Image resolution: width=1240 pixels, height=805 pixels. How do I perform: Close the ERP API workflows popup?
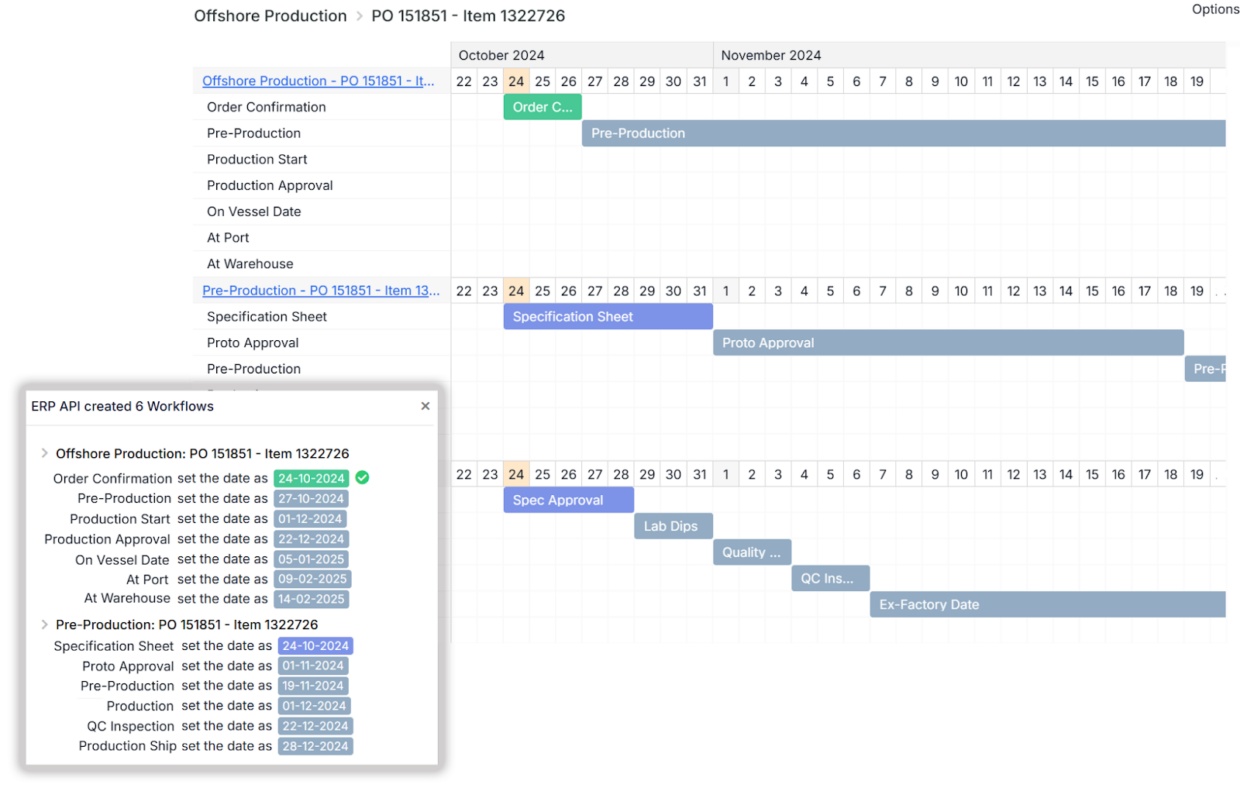pos(425,406)
